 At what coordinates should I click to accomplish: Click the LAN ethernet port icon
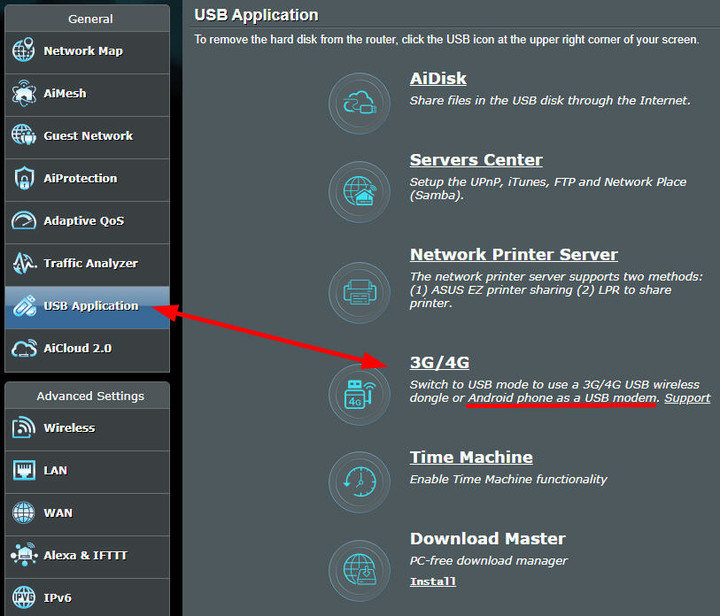tap(24, 470)
